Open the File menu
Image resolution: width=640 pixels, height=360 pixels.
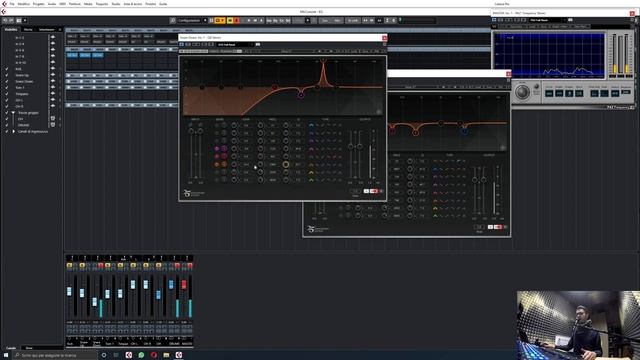(12, 4)
